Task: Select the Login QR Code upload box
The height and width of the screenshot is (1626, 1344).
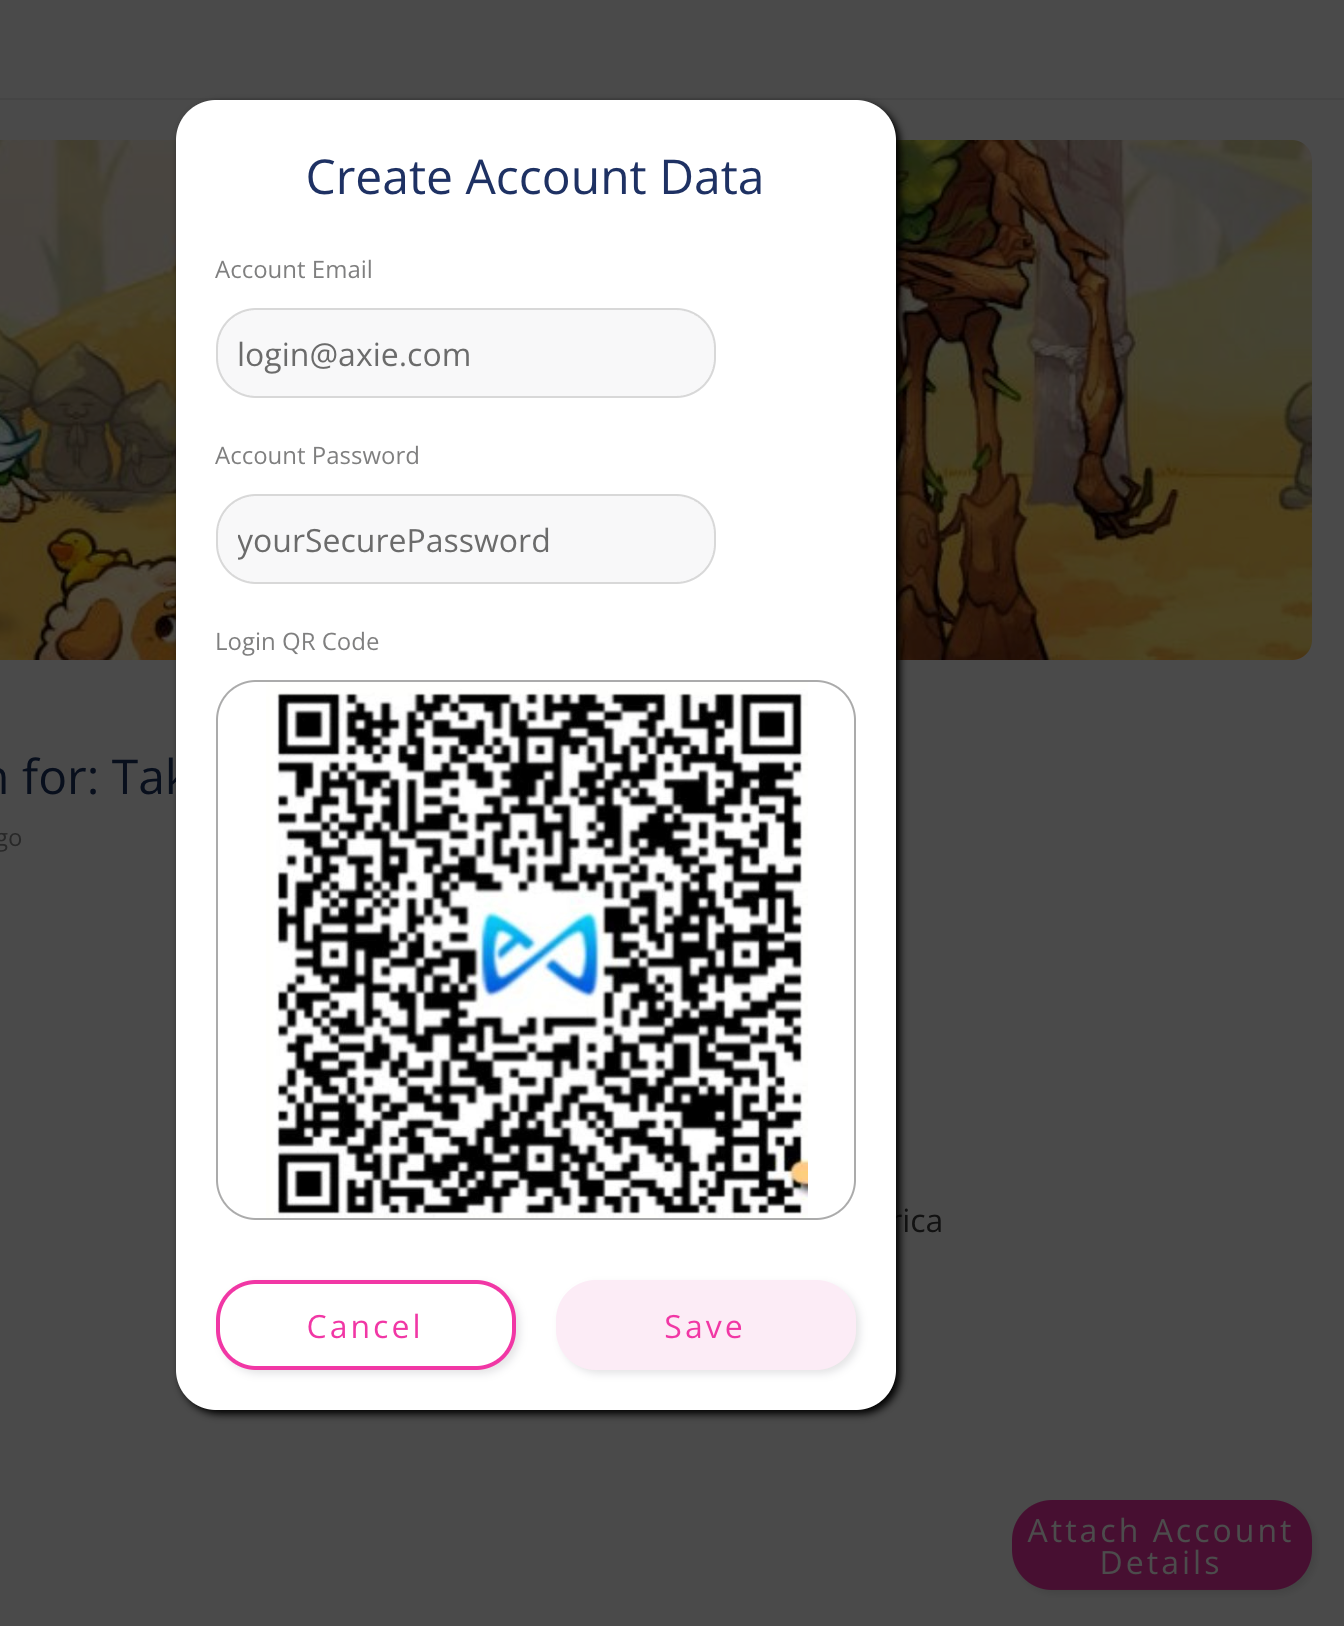Action: click(536, 950)
